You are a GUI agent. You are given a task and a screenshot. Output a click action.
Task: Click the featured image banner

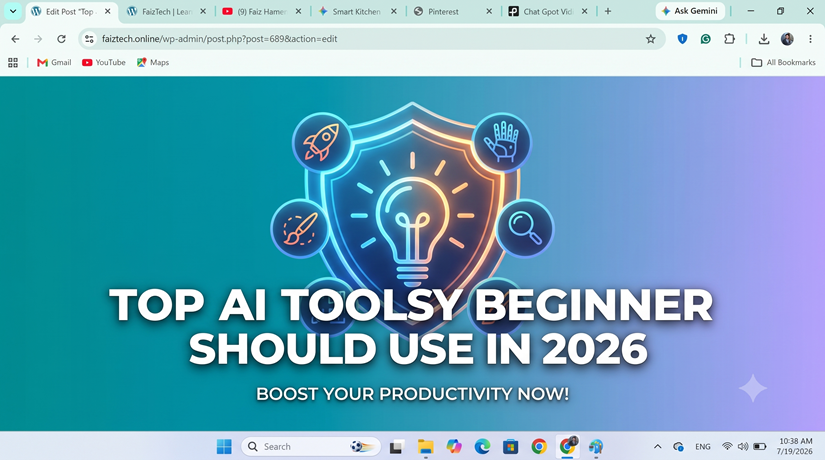412,254
